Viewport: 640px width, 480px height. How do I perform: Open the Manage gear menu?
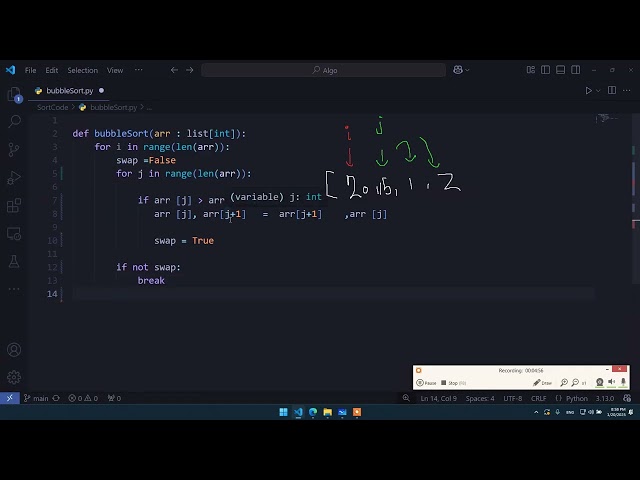point(14,377)
